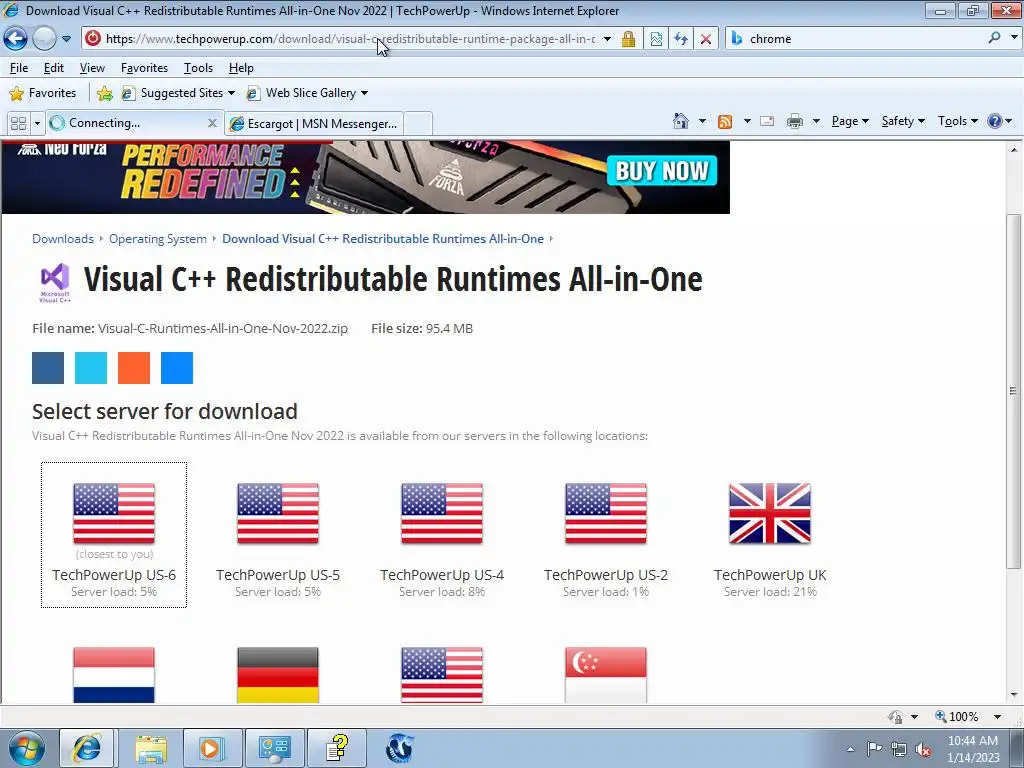Select the TechPowerUp US-6 server
Image resolution: width=1024 pixels, height=768 pixels.
(x=114, y=535)
